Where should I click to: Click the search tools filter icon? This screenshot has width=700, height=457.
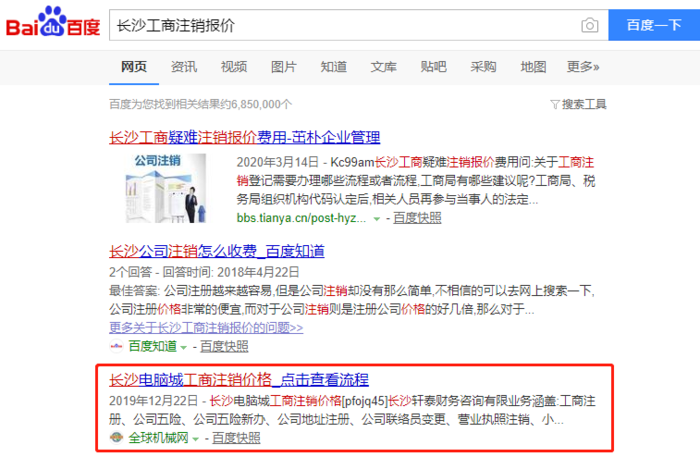click(554, 105)
